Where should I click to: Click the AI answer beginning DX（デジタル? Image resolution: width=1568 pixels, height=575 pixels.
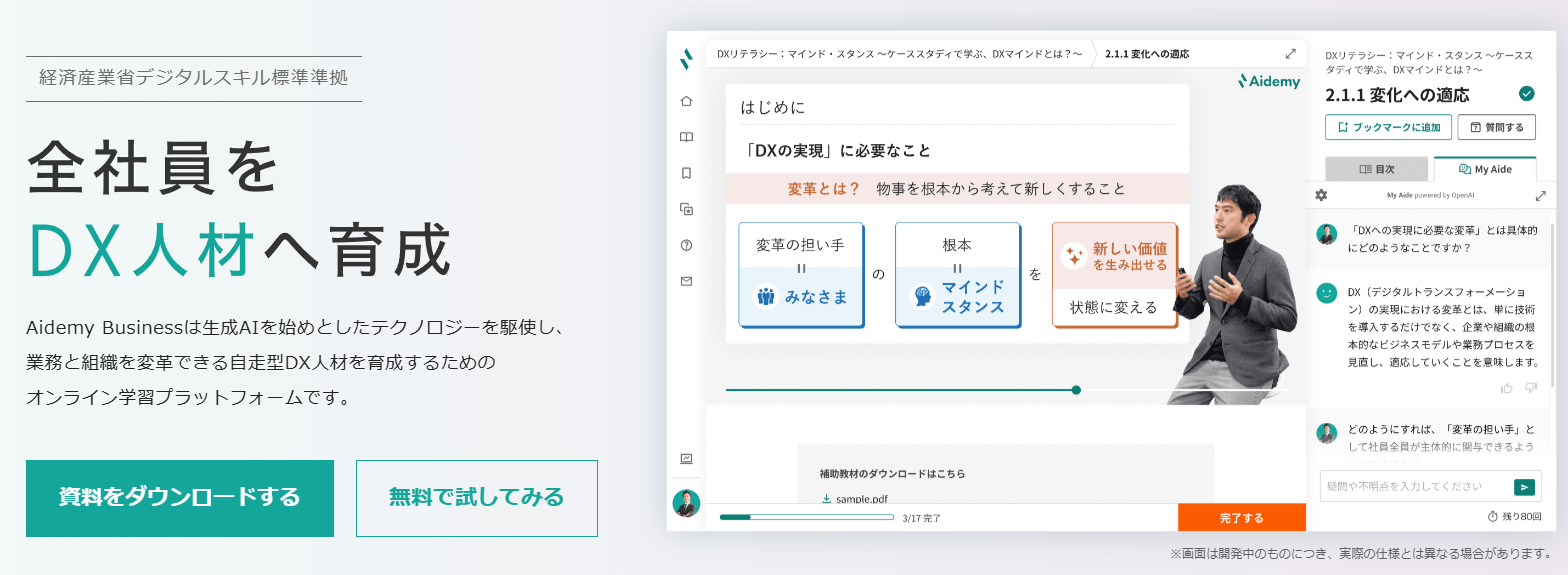point(1444,327)
